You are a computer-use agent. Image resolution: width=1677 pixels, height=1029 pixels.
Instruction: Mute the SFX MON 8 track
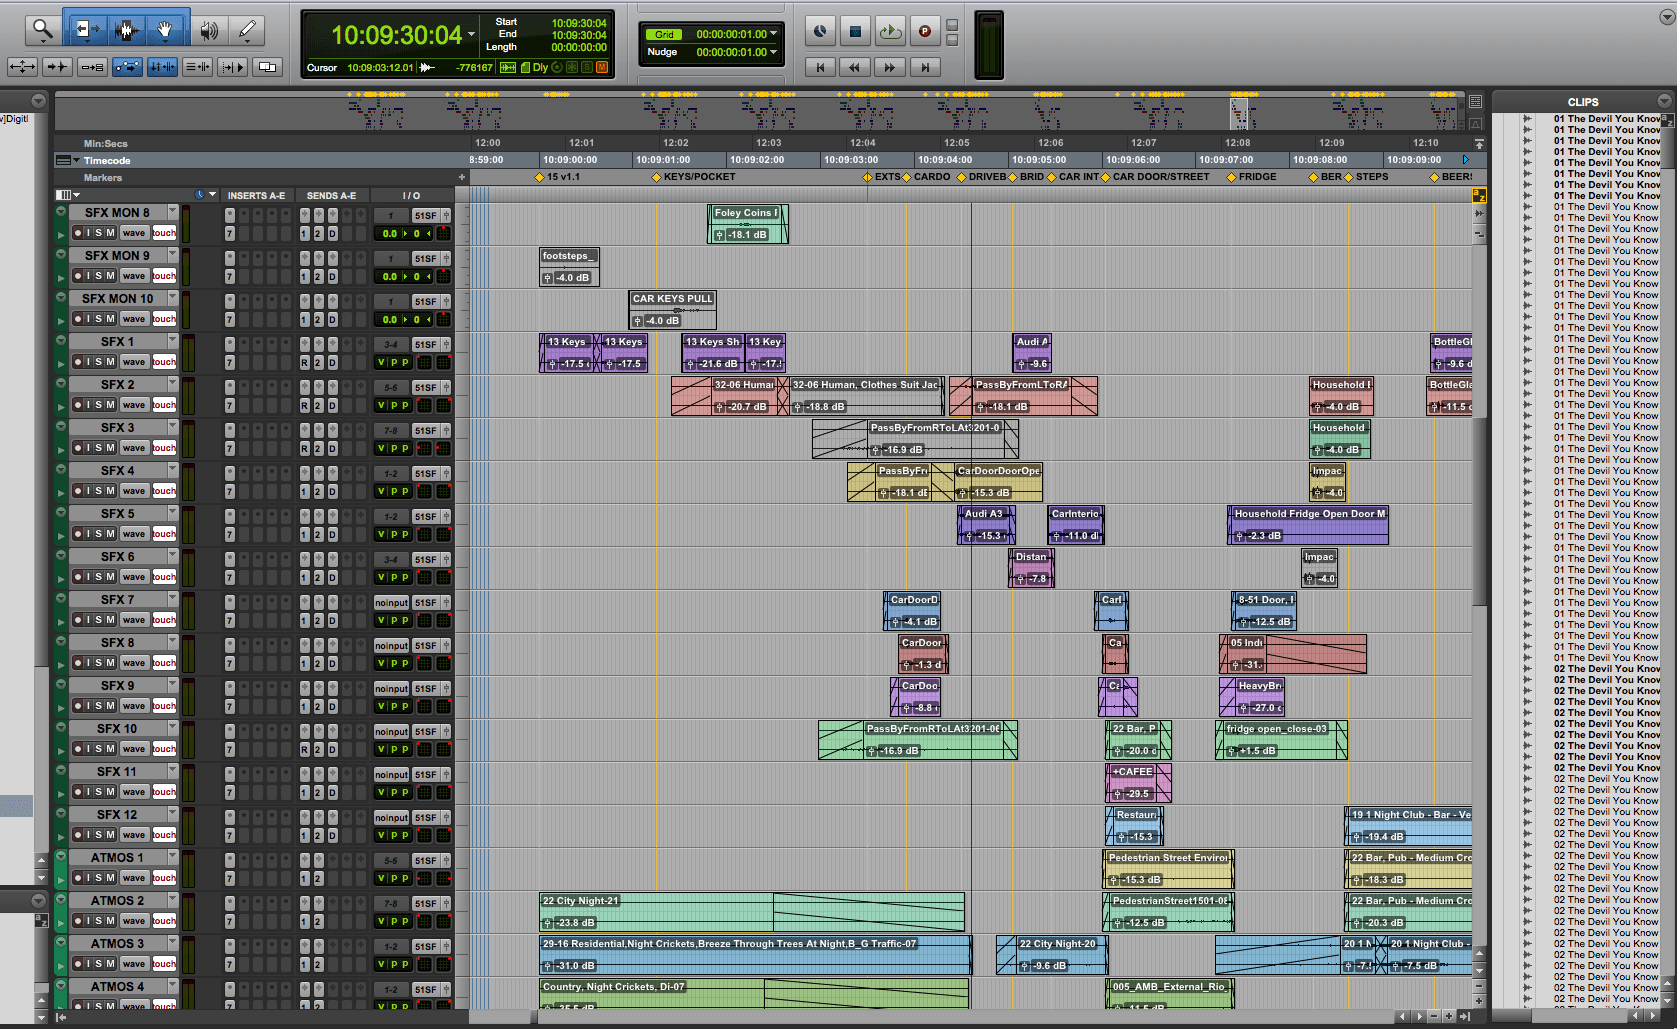(111, 233)
